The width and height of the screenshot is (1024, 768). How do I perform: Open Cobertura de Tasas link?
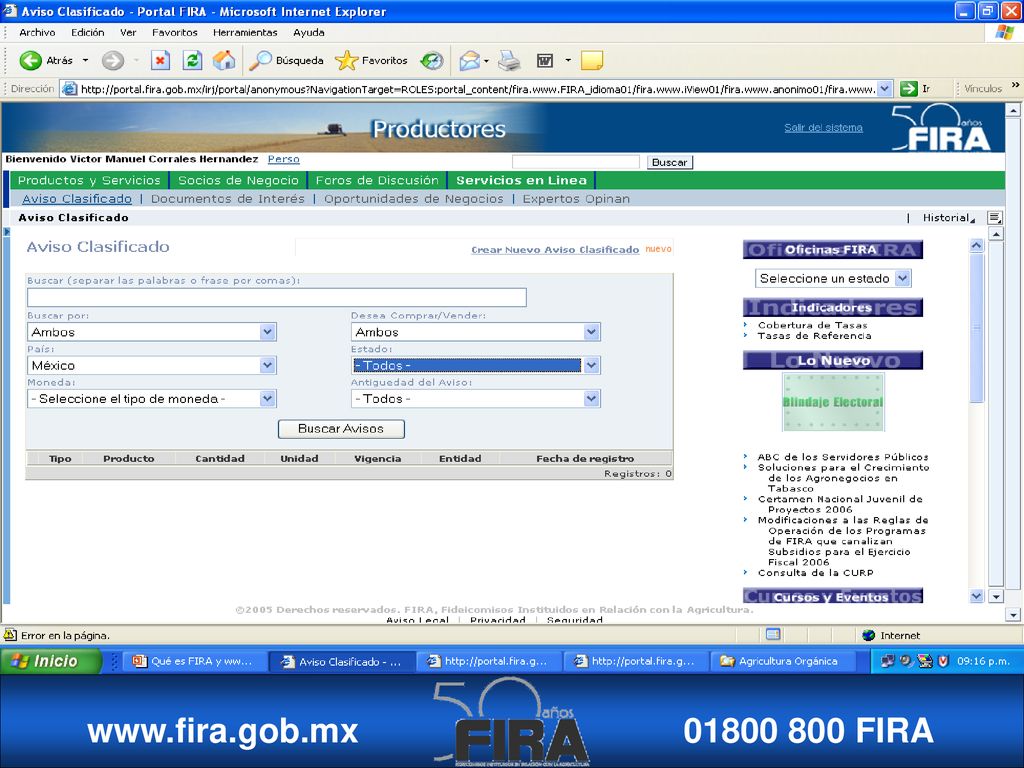pyautogui.click(x=812, y=325)
